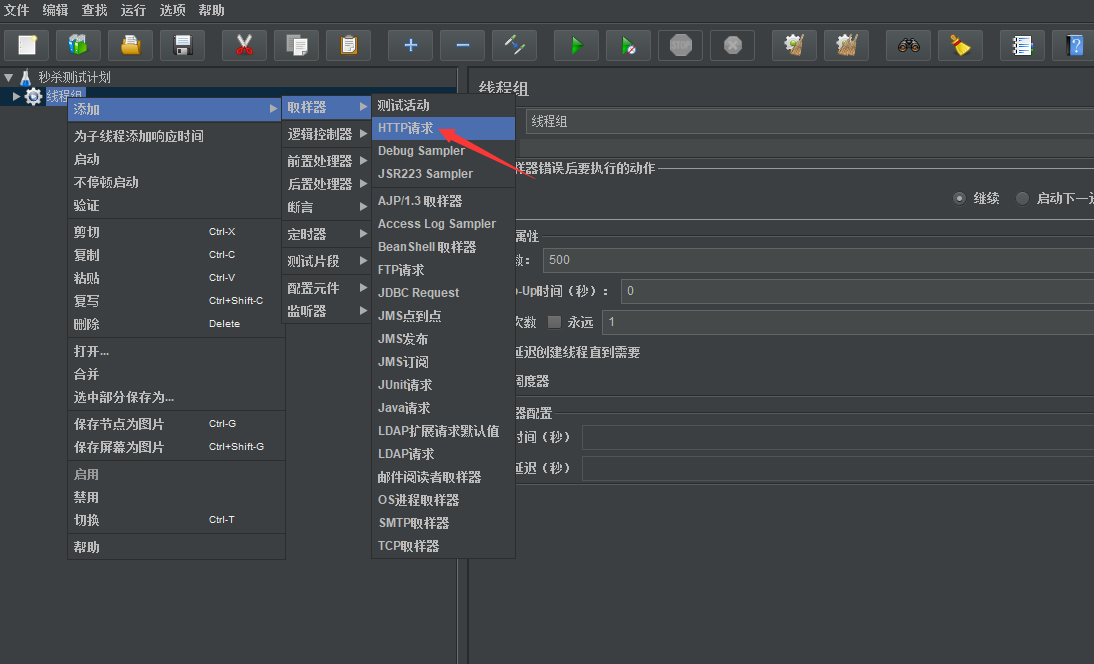This screenshot has width=1094, height=664.
Task: Select 禁用 in context menu
Action: [176, 497]
